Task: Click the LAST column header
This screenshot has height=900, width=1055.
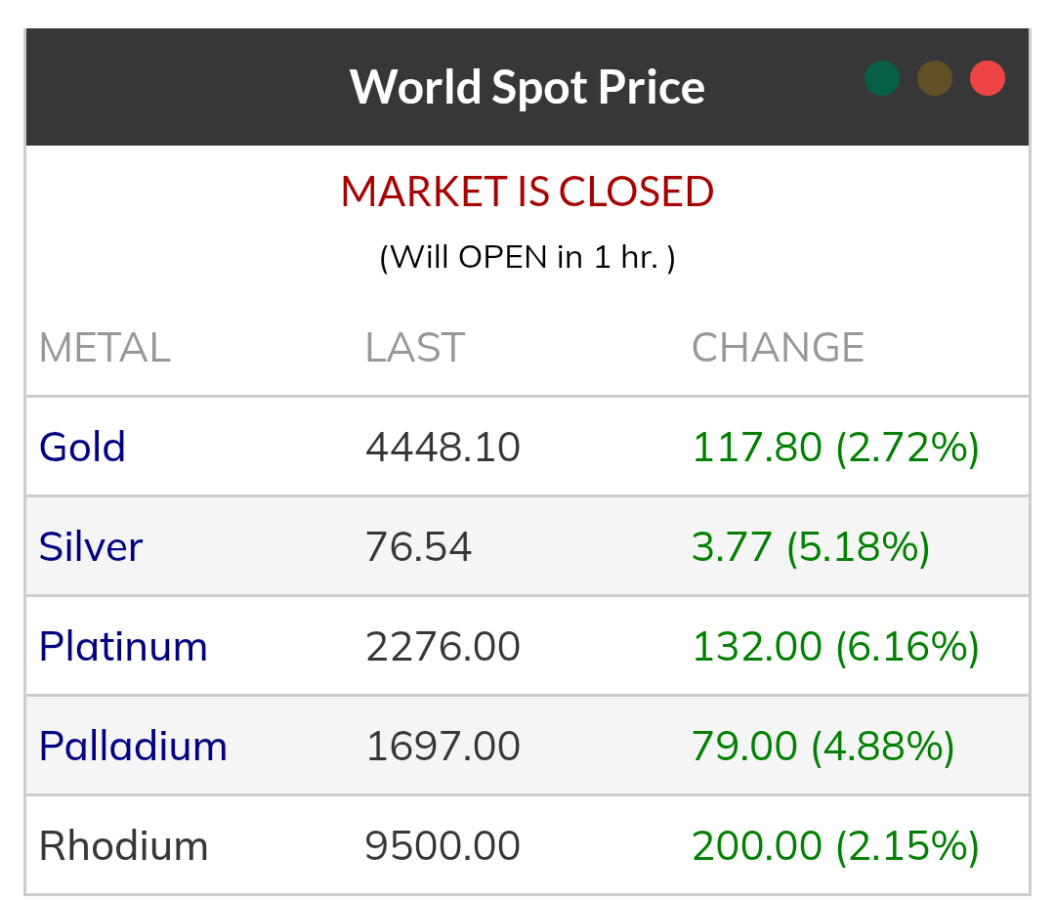Action: coord(414,348)
